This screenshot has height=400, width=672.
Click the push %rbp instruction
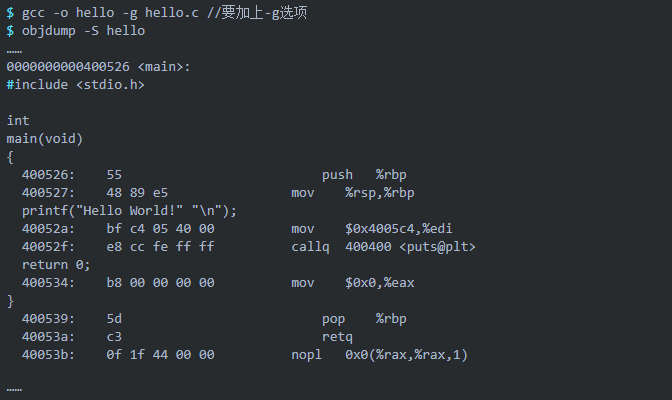point(364,174)
